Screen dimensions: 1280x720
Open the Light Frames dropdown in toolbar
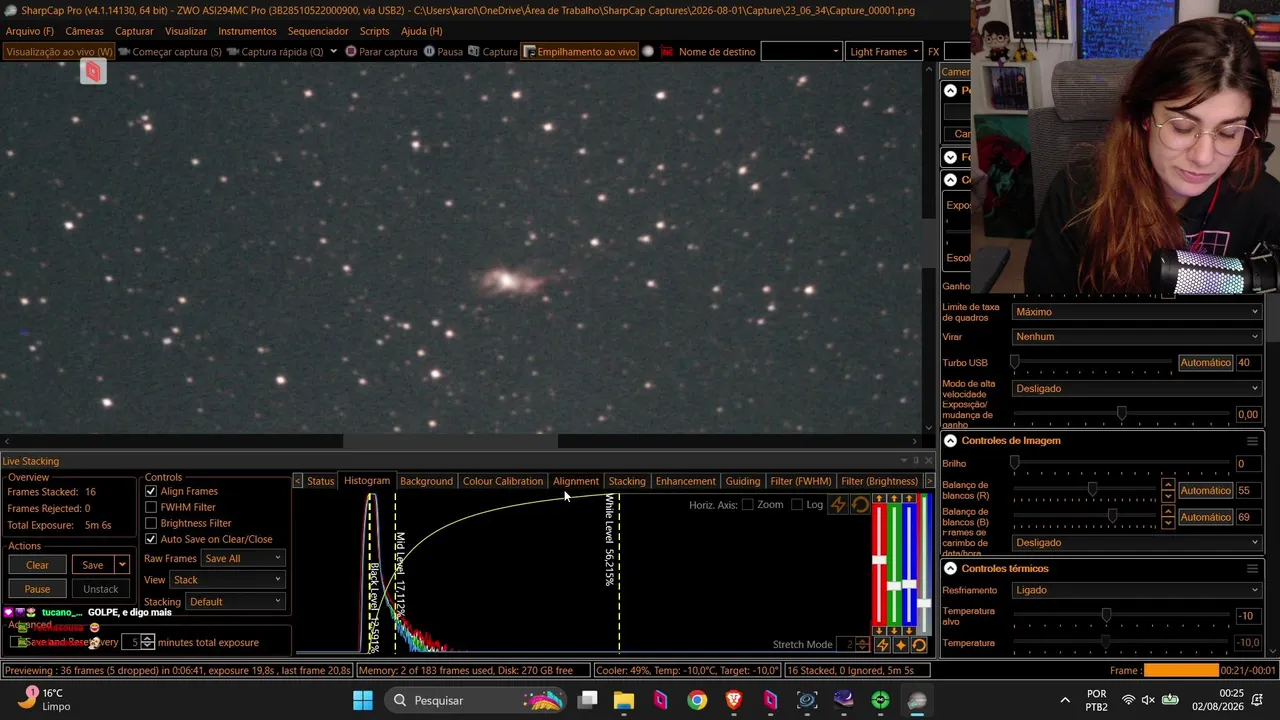(884, 52)
